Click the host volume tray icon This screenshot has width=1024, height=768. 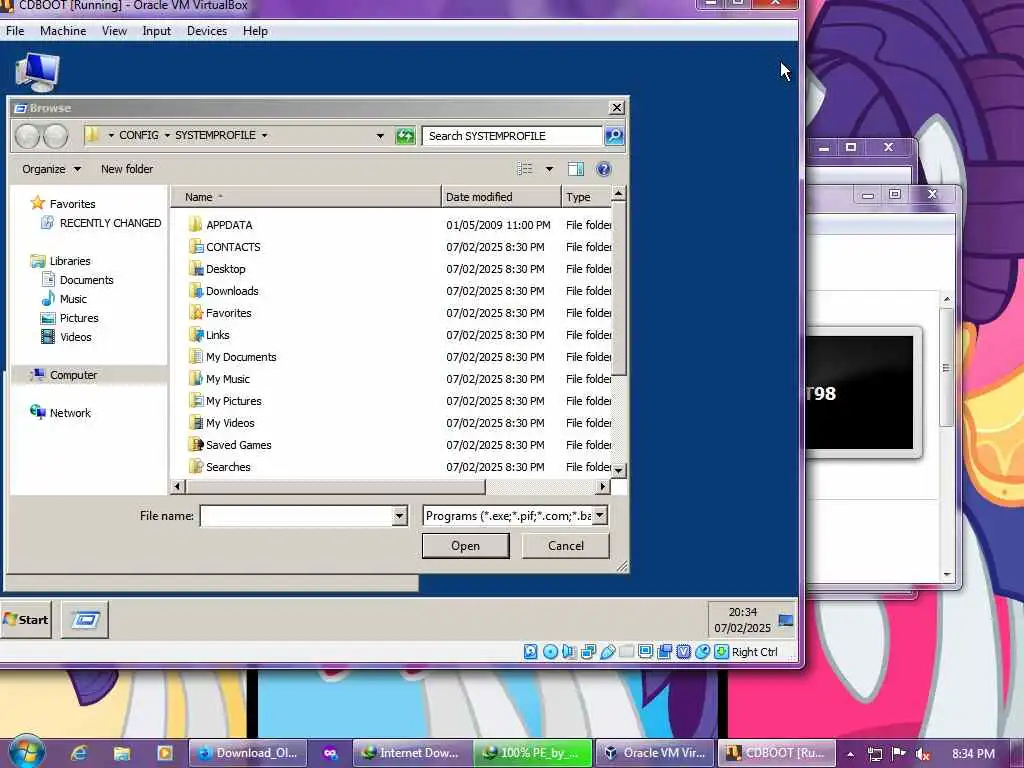click(x=922, y=754)
